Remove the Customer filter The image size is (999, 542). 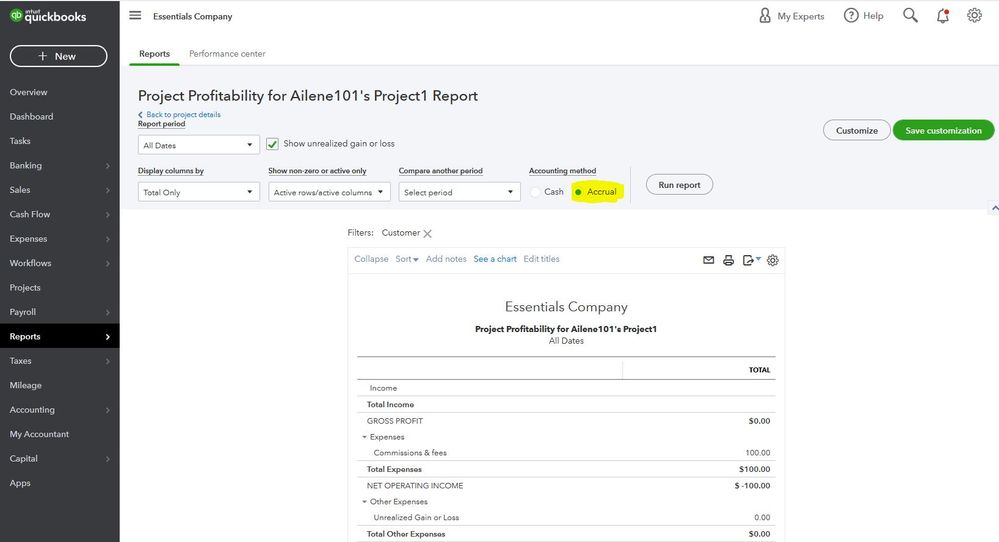[428, 234]
